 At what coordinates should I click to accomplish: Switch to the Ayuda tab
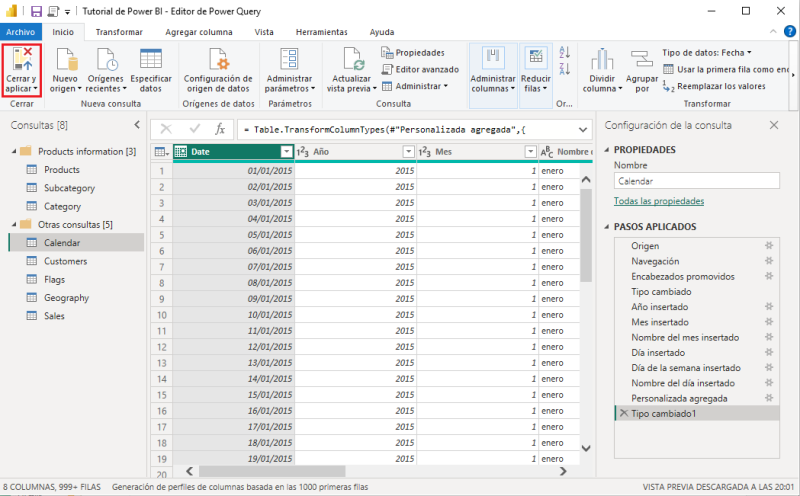(382, 32)
